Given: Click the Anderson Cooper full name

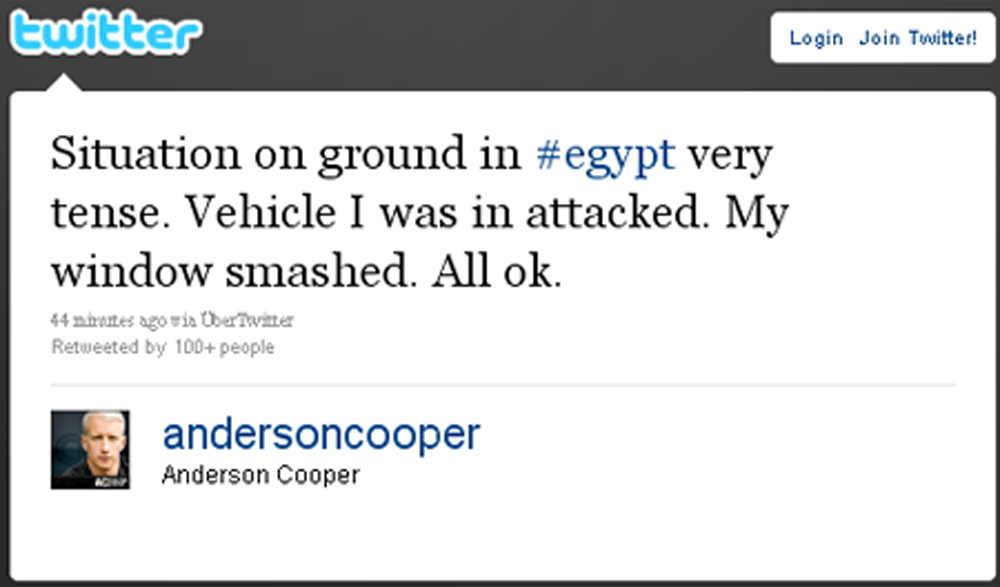Looking at the screenshot, I should pos(260,474).
